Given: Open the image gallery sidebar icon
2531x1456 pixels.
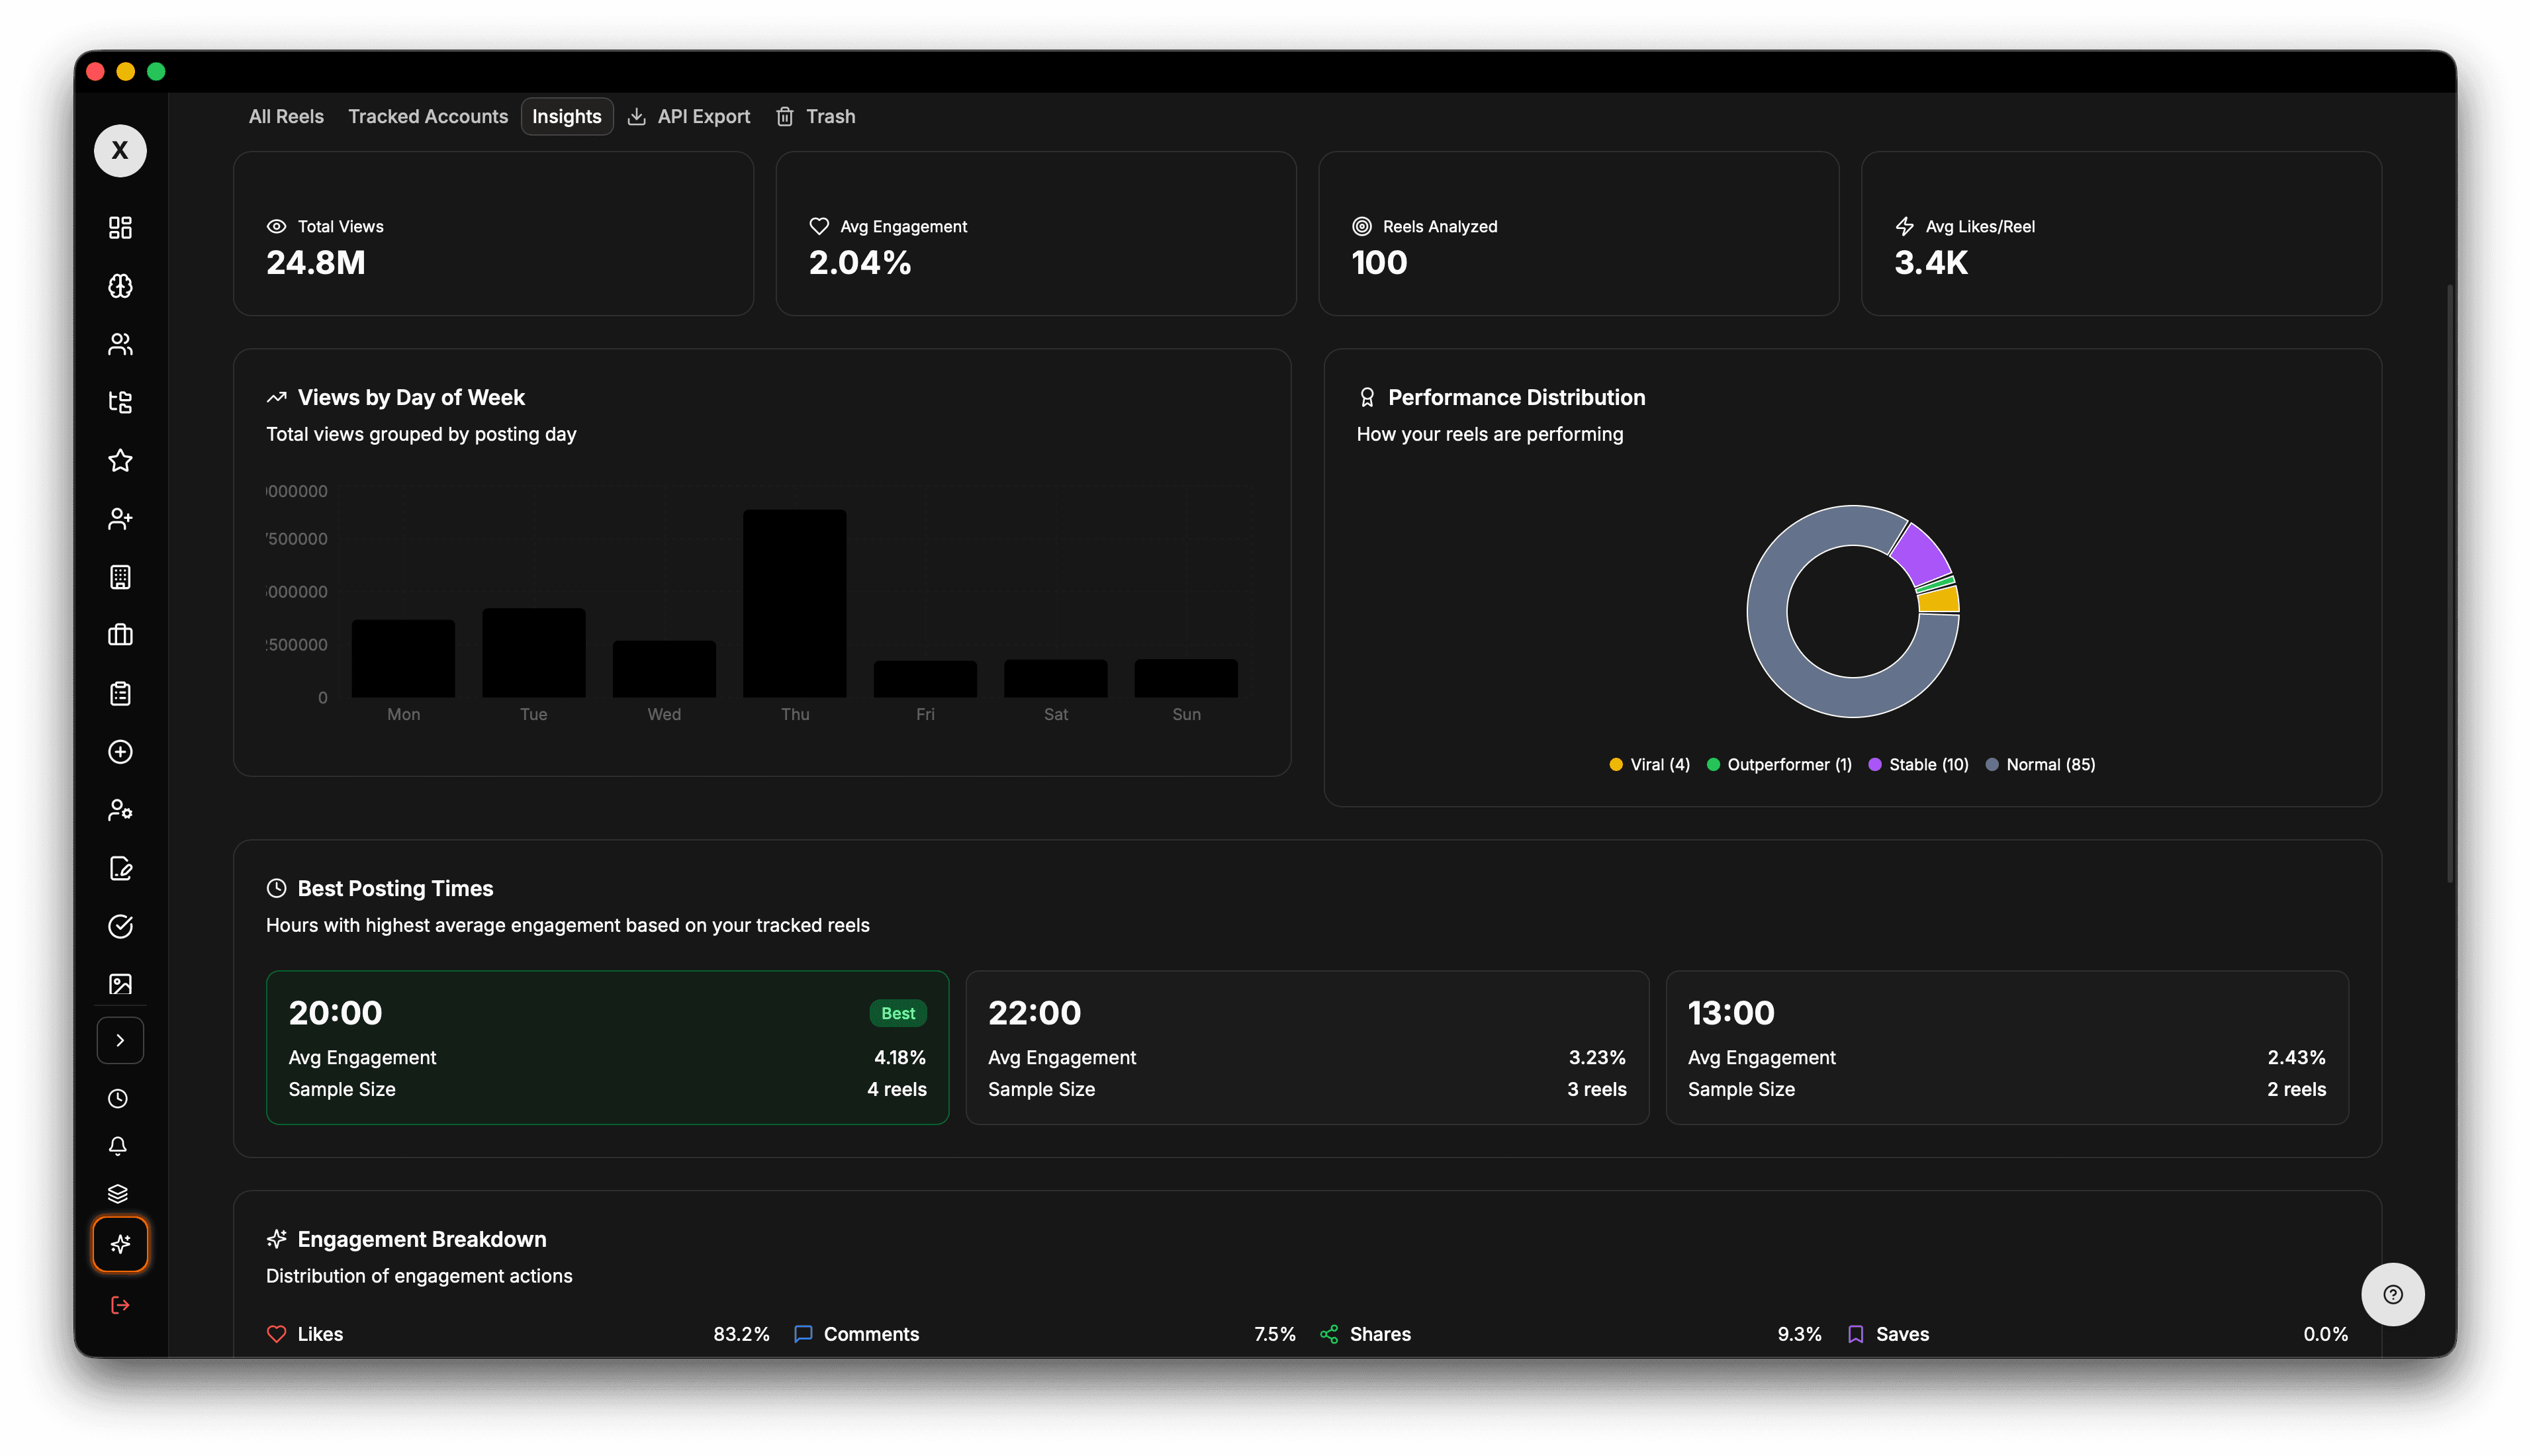Looking at the screenshot, I should (120, 984).
